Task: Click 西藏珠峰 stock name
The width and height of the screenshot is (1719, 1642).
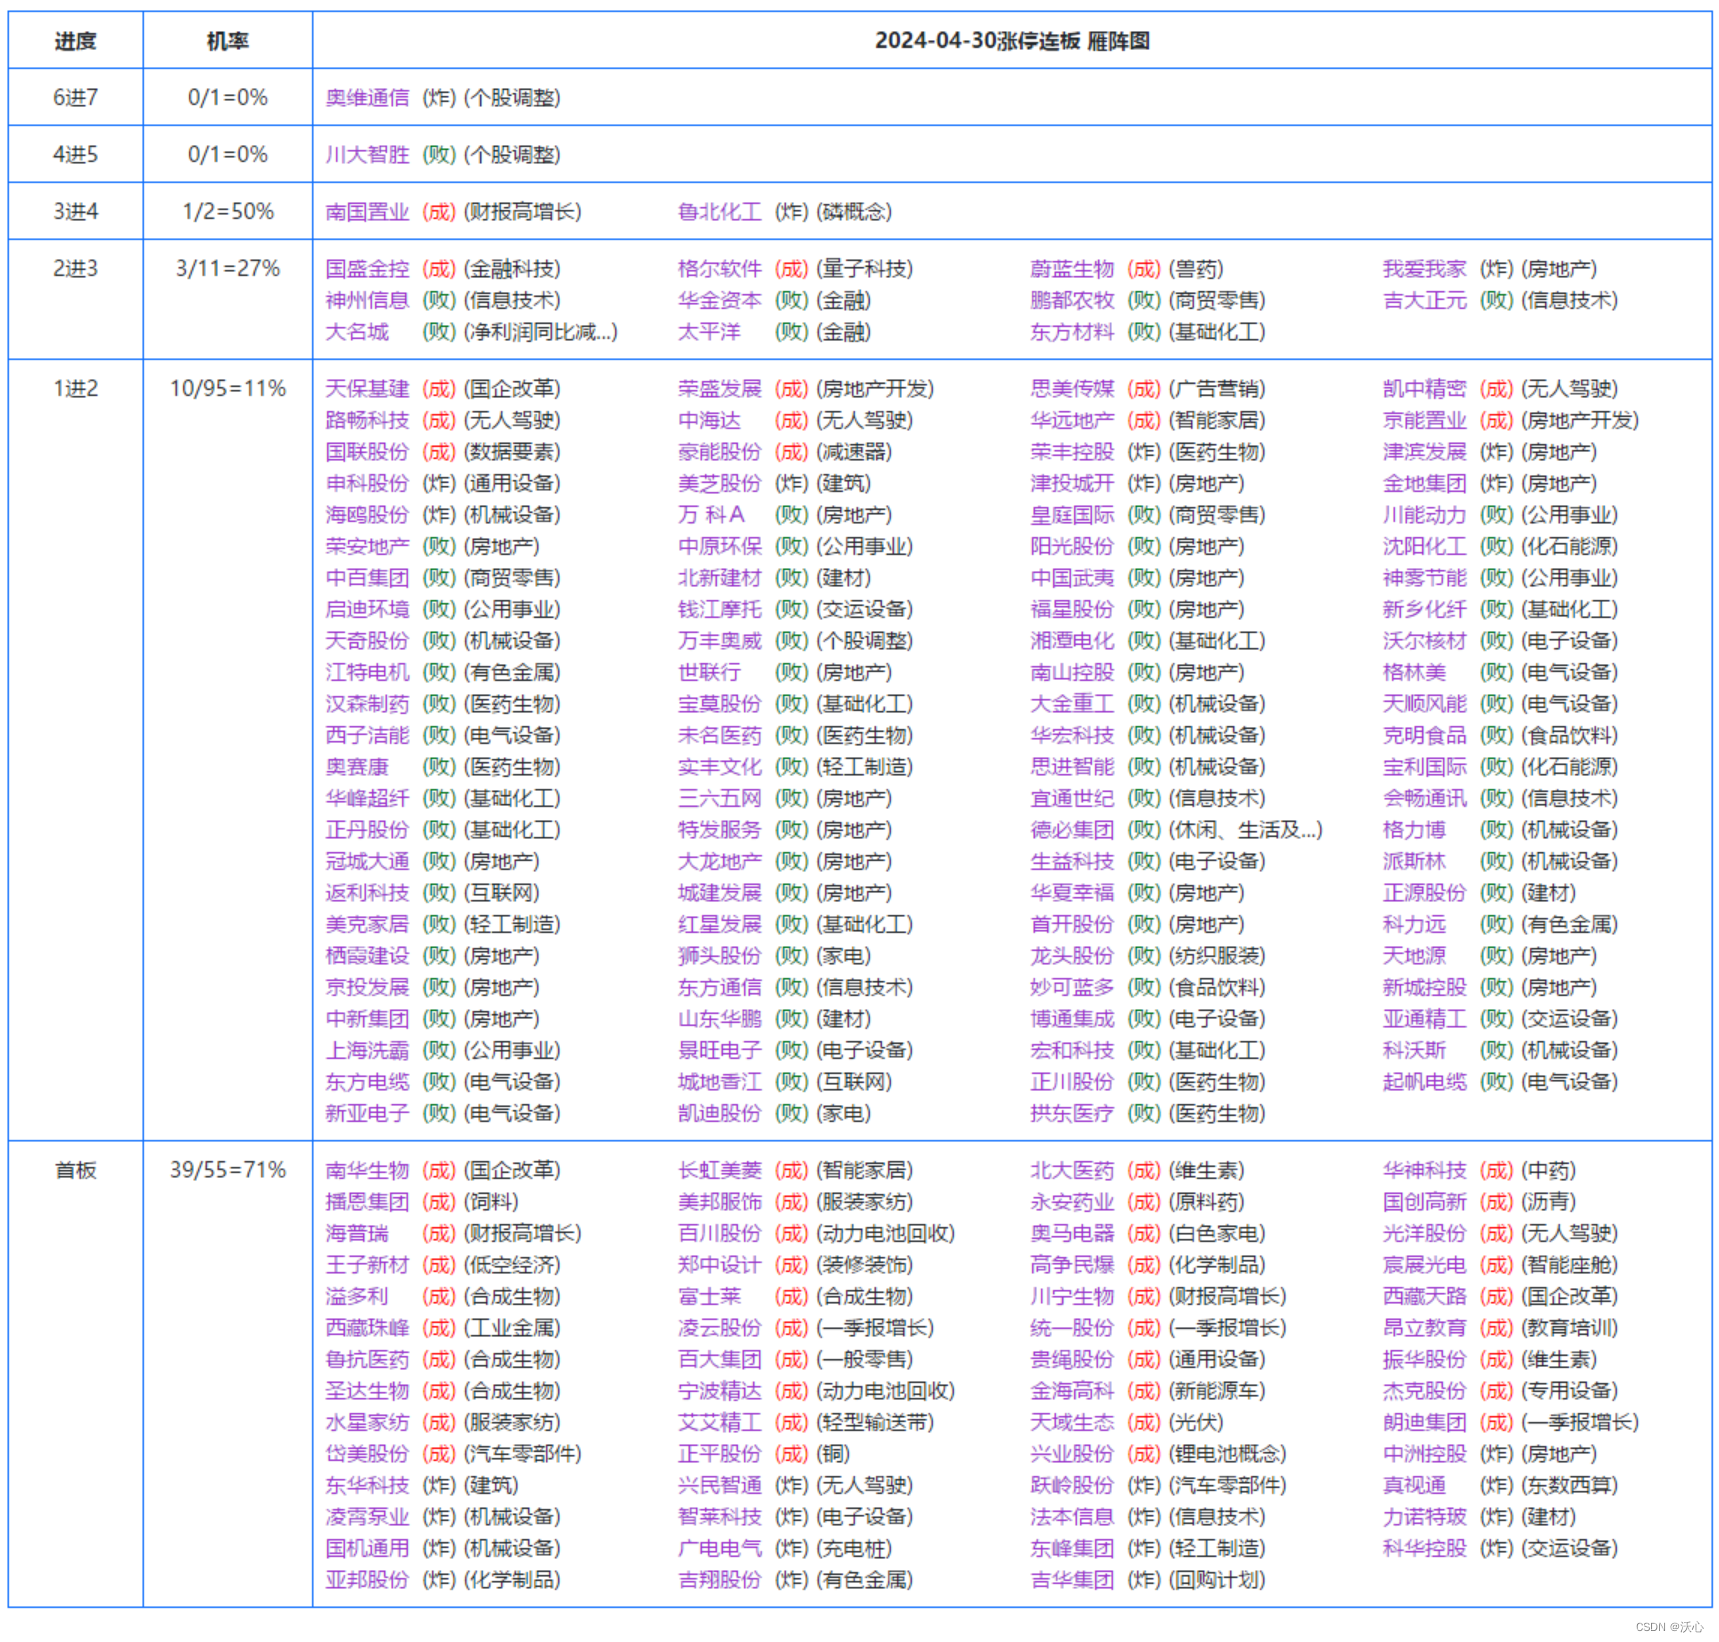Action: point(367,1327)
